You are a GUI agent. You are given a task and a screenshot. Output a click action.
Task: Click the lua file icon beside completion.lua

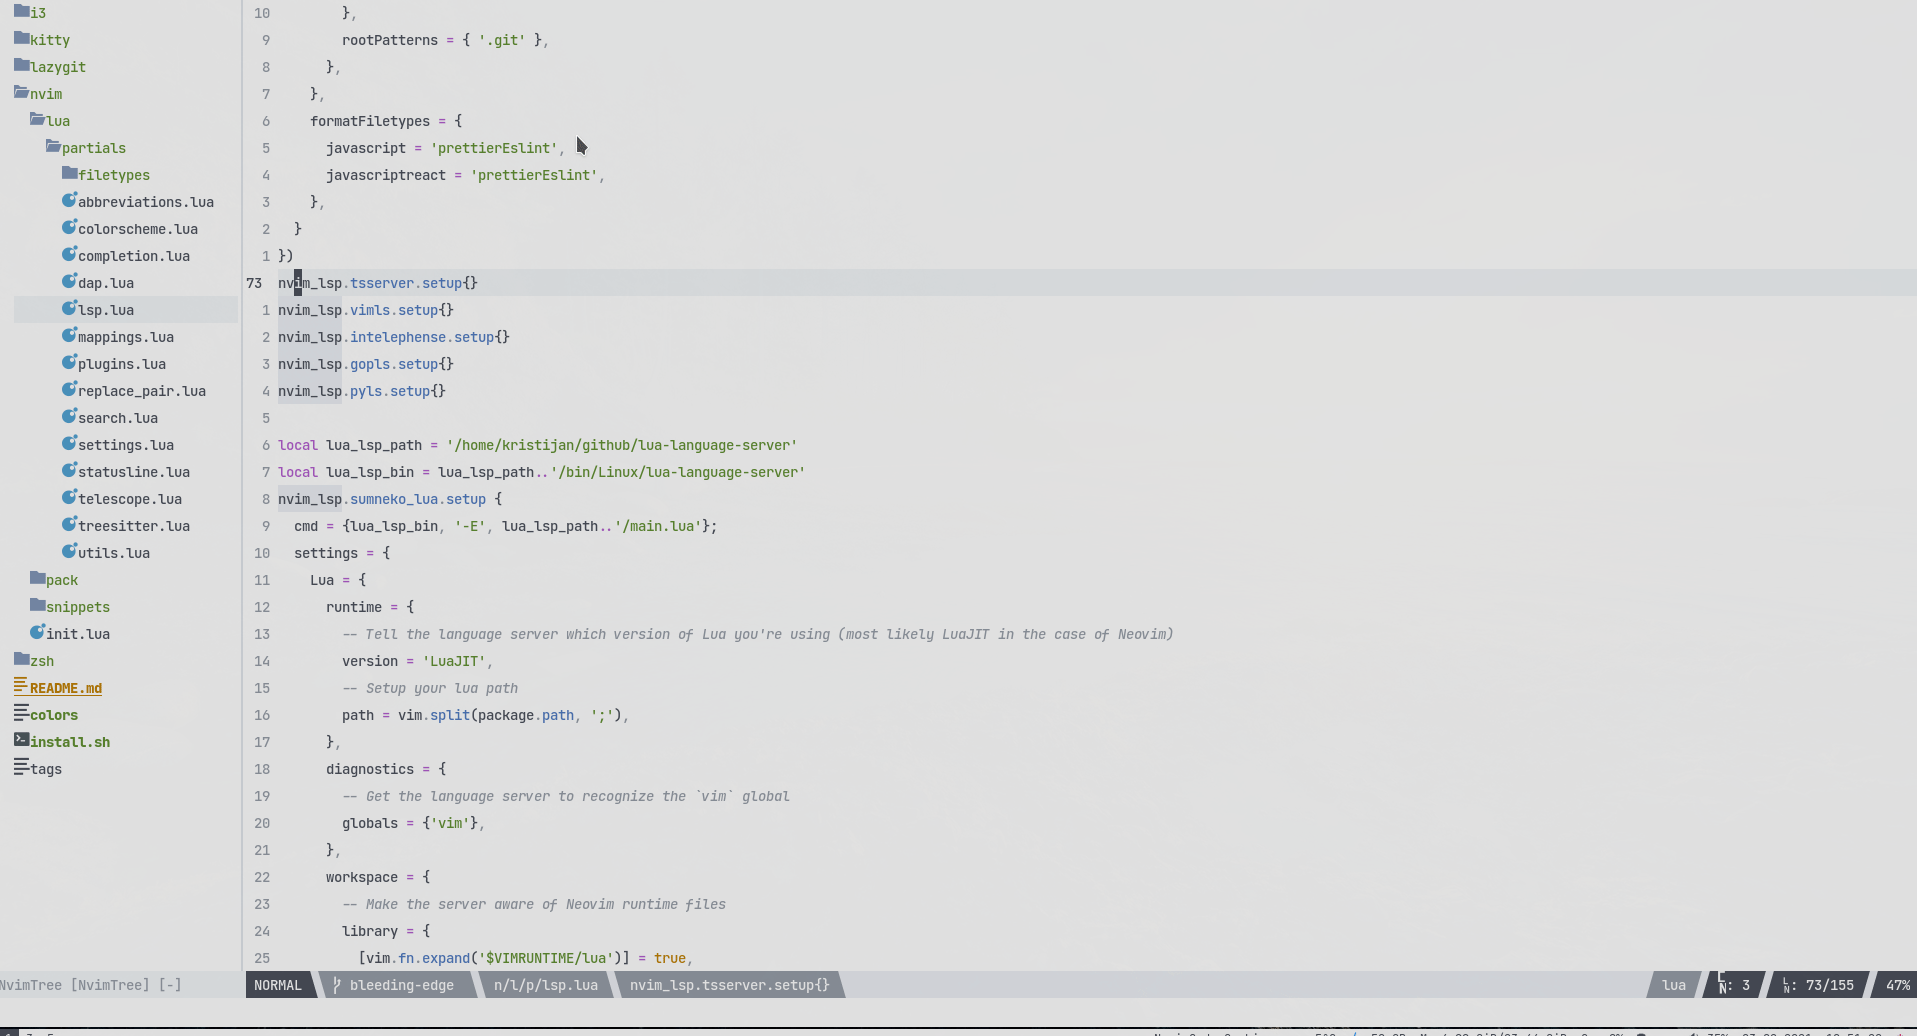(69, 254)
